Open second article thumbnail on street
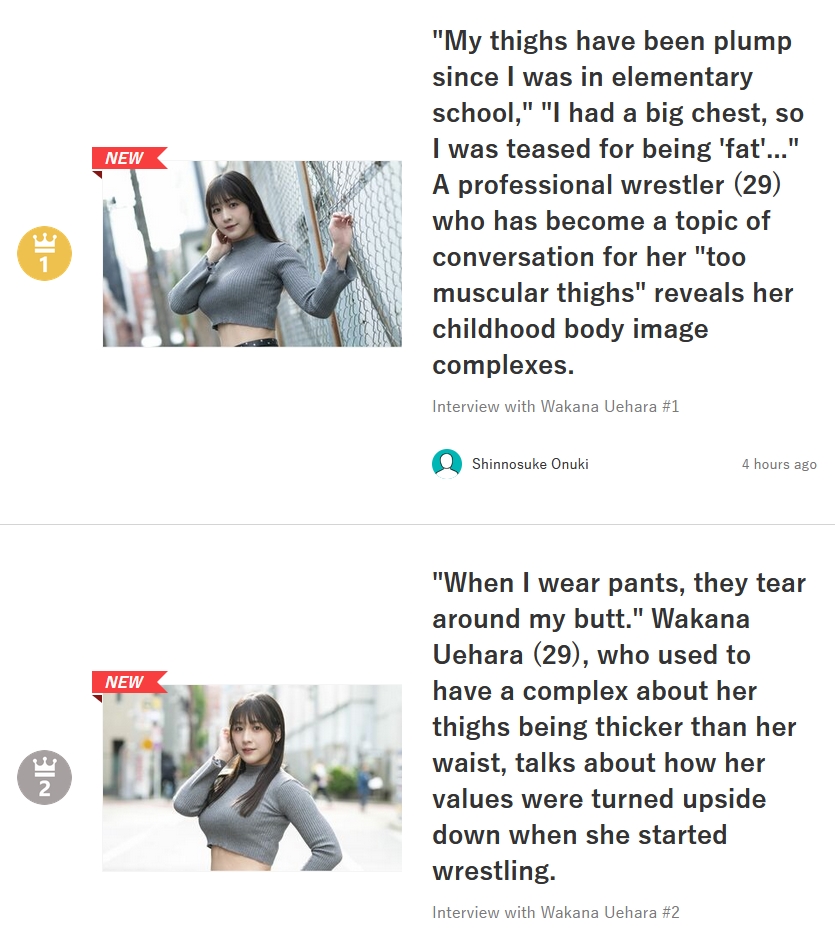 [252, 777]
